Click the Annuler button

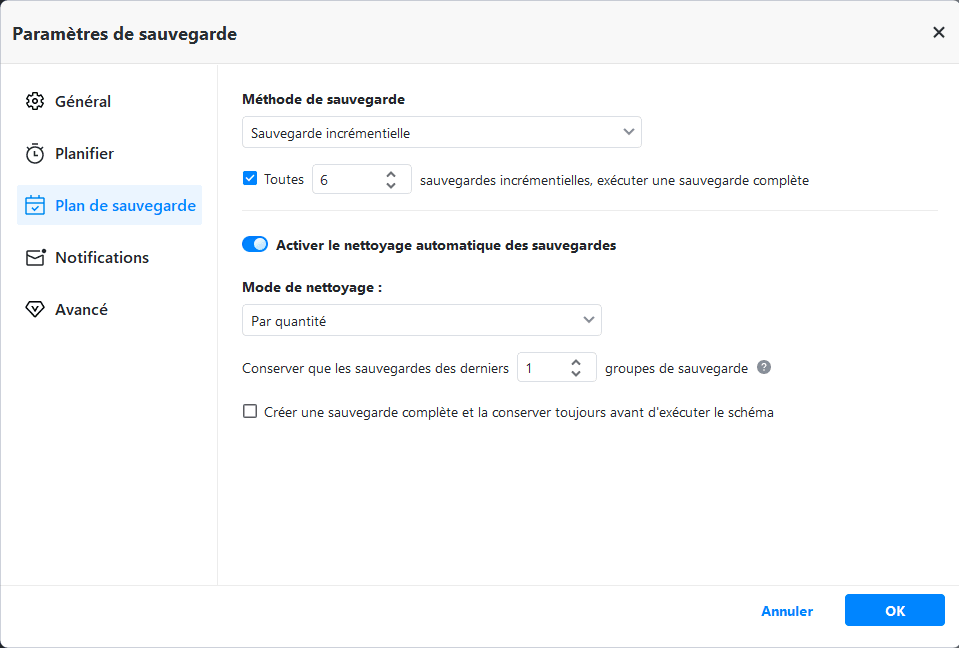pyautogui.click(x=787, y=611)
